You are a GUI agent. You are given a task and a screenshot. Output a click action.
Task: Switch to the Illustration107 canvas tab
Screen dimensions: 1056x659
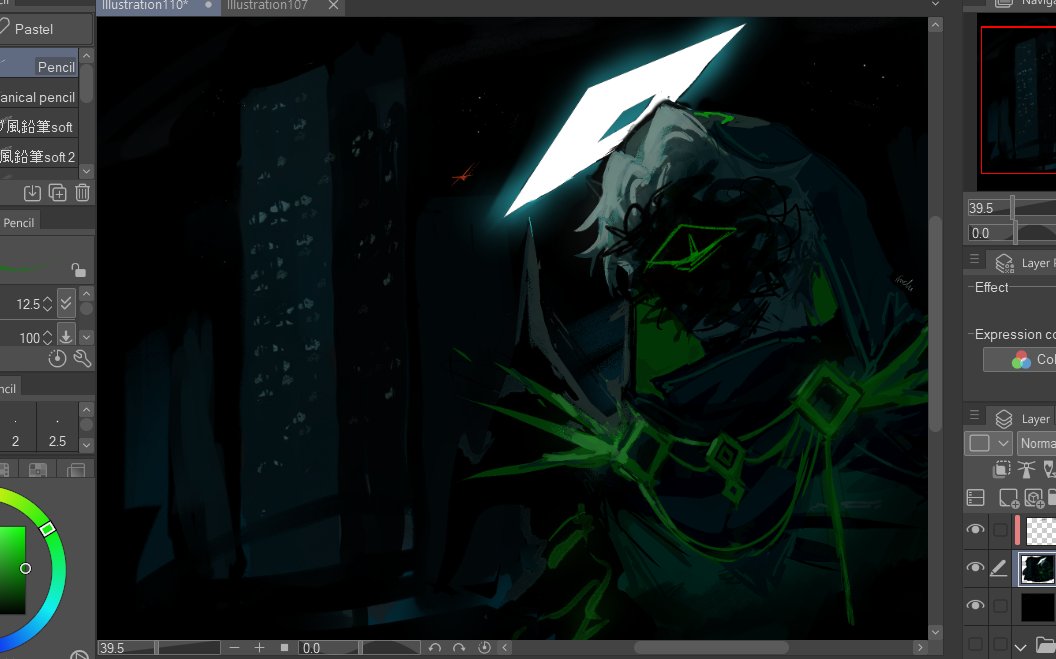pyautogui.click(x=267, y=6)
